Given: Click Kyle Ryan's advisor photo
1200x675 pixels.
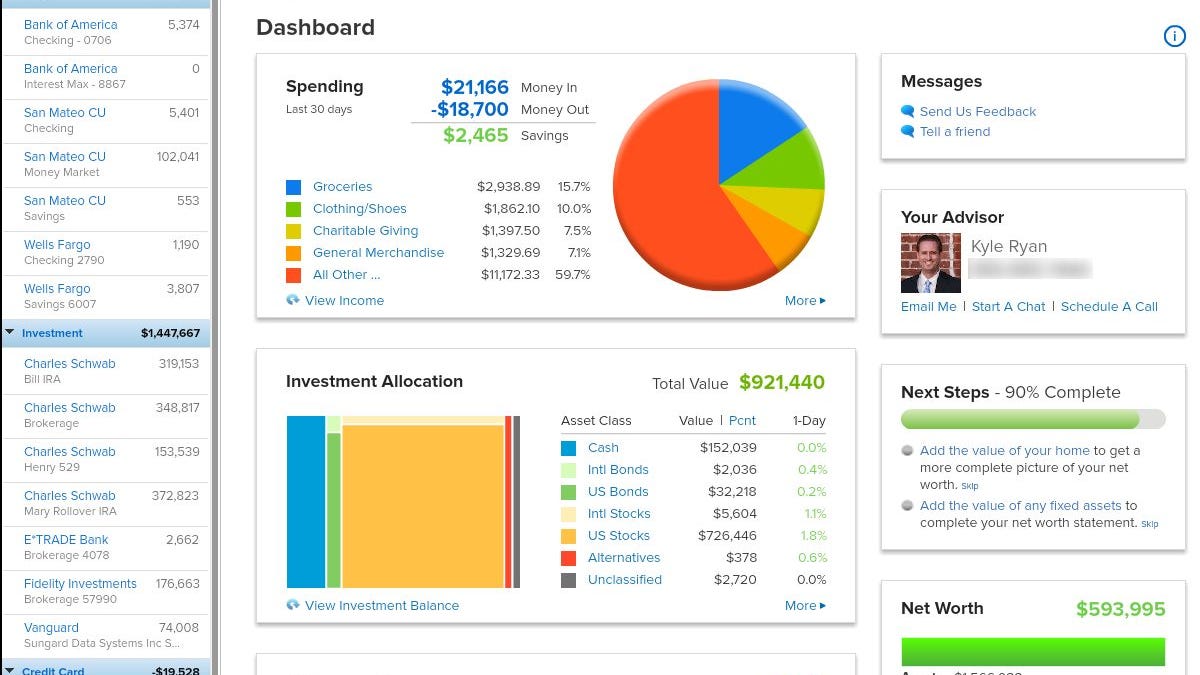Looking at the screenshot, I should click(930, 263).
